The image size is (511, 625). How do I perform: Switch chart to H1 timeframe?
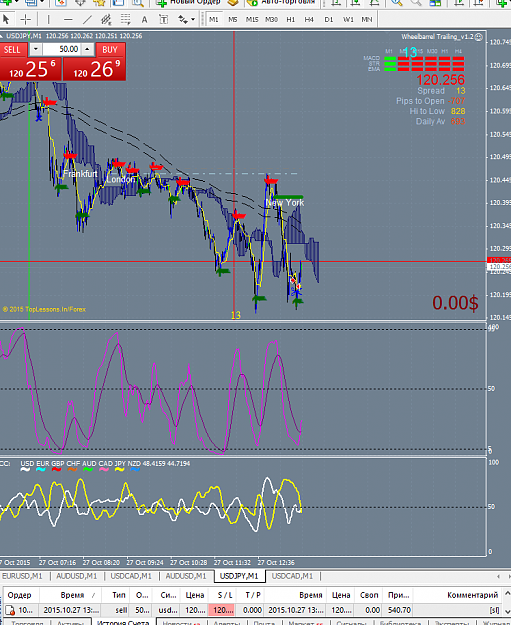pos(291,19)
